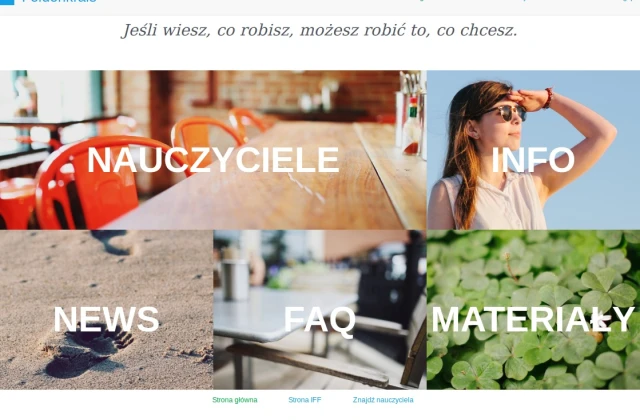Open the NAUCZYCIELE tile
640x420 pixels.
[213, 150]
